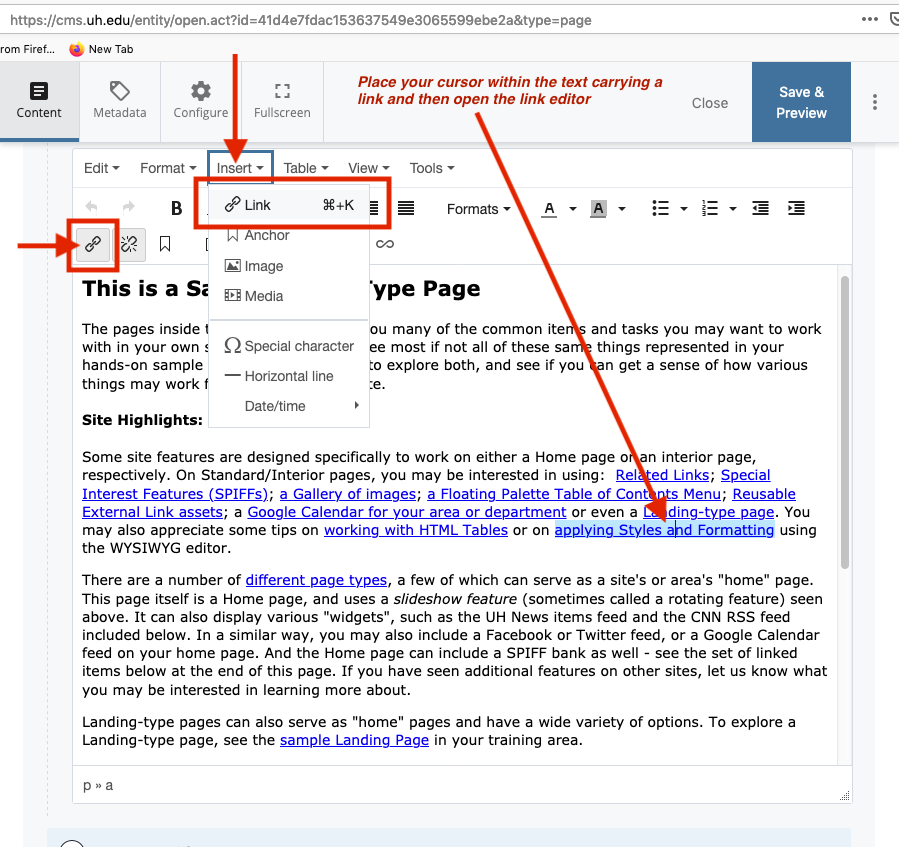Click the justify alignment icon

(x=406, y=208)
